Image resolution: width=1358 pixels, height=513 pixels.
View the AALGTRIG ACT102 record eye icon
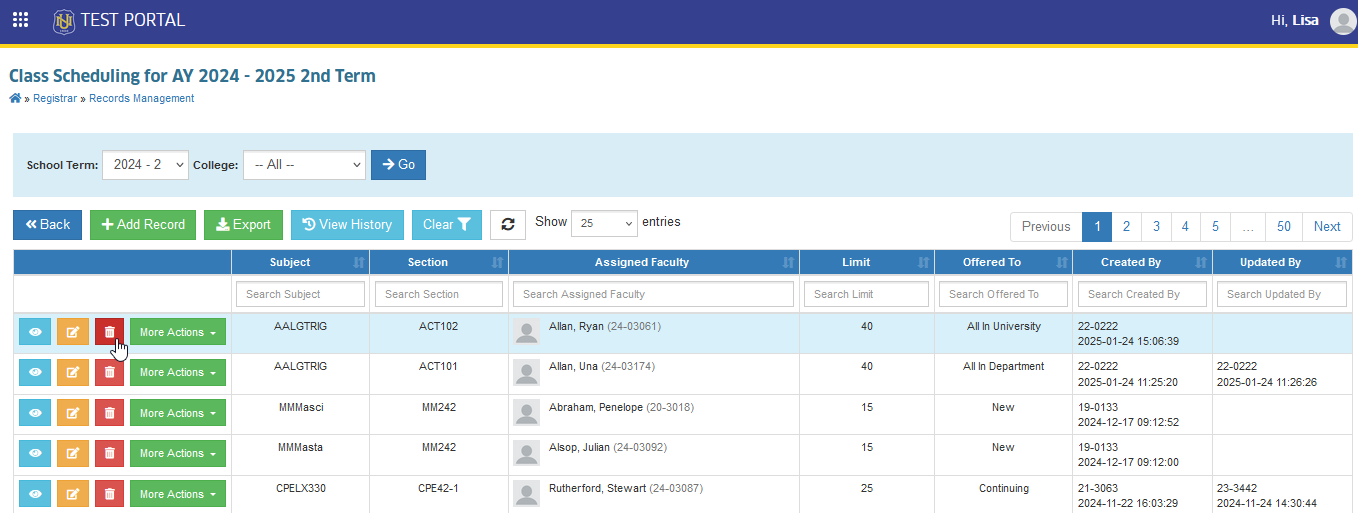tap(35, 332)
